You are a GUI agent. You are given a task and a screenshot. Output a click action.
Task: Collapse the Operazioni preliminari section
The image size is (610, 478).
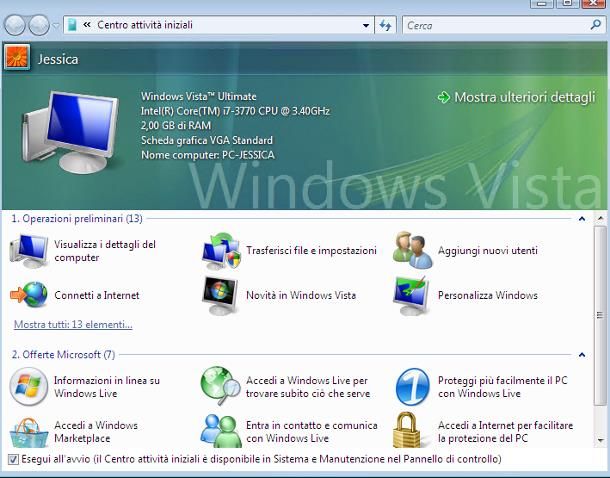pyautogui.click(x=582, y=219)
